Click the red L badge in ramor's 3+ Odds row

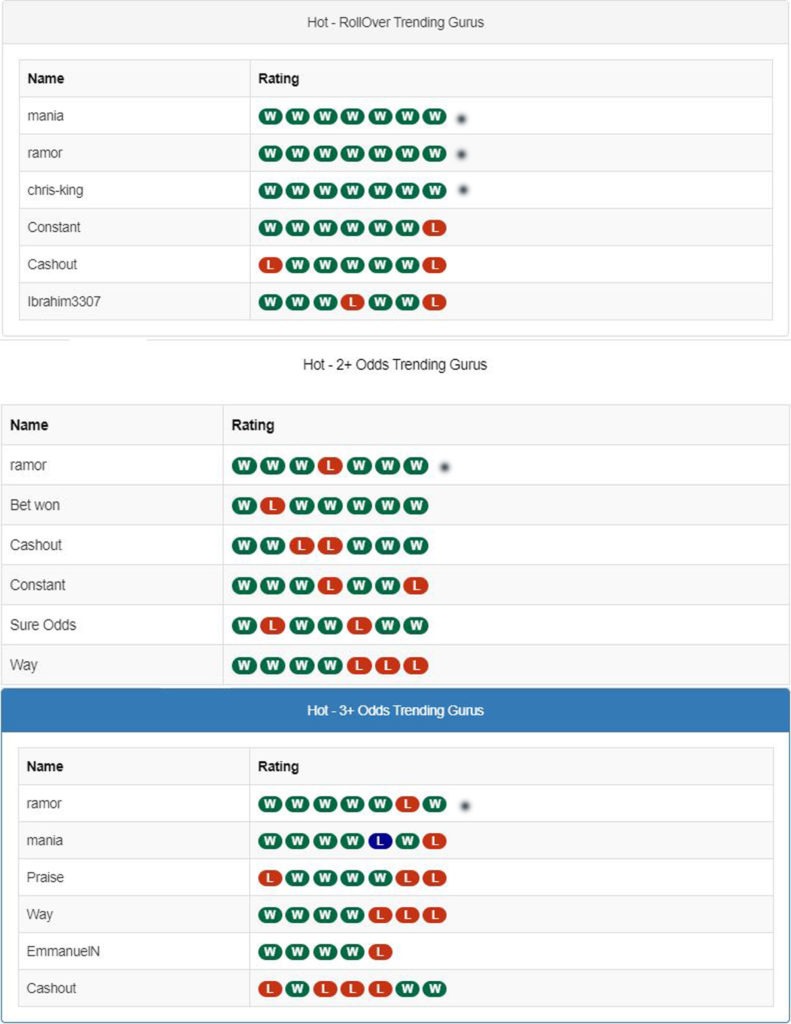pyautogui.click(x=407, y=804)
